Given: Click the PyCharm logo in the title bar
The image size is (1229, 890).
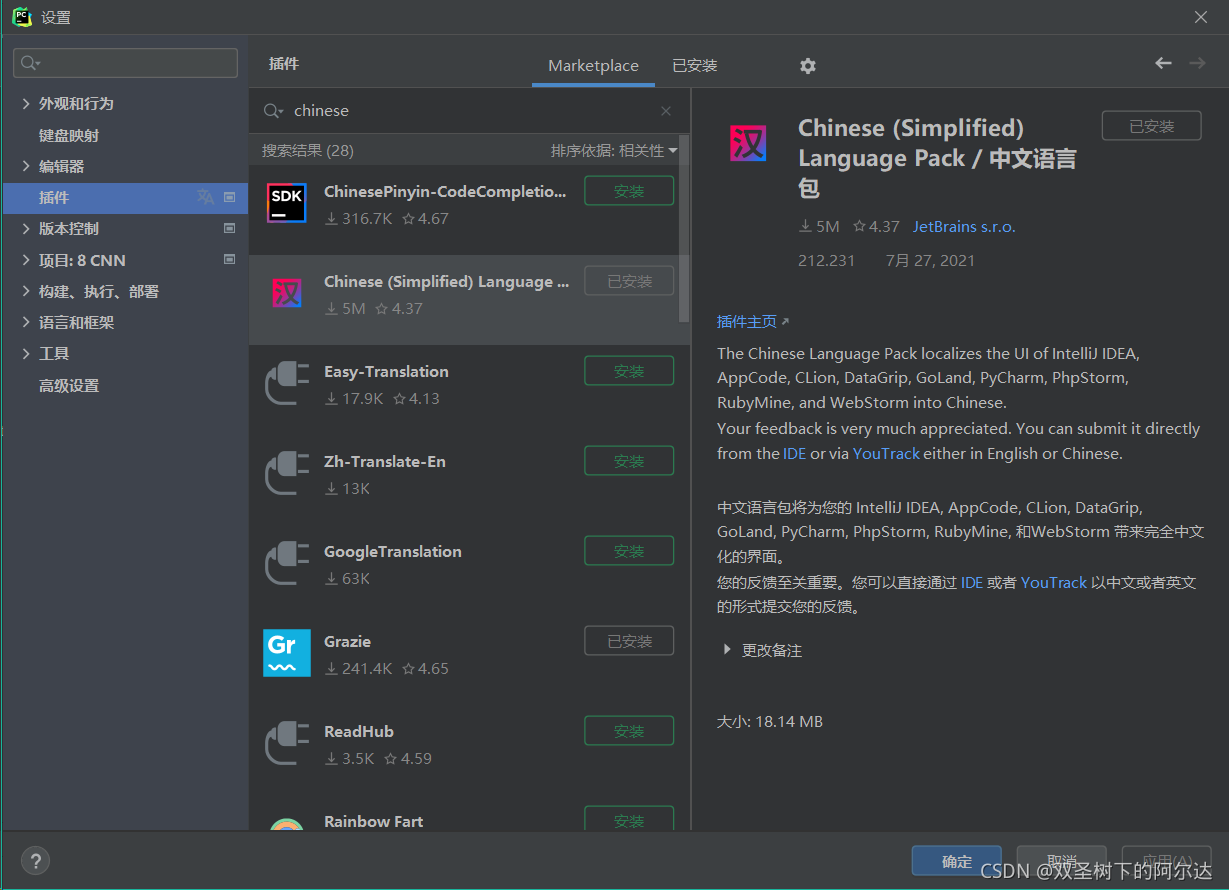Looking at the screenshot, I should (22, 17).
